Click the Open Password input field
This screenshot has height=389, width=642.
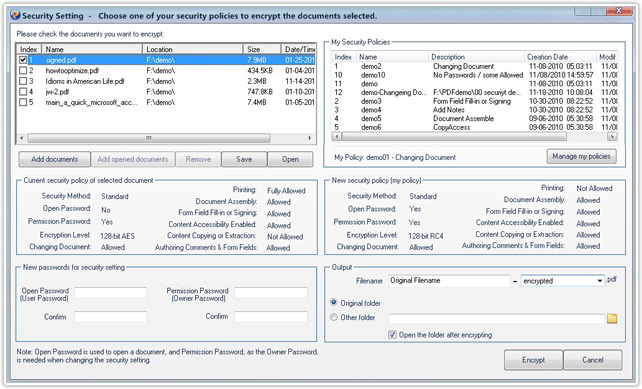pyautogui.click(x=111, y=292)
